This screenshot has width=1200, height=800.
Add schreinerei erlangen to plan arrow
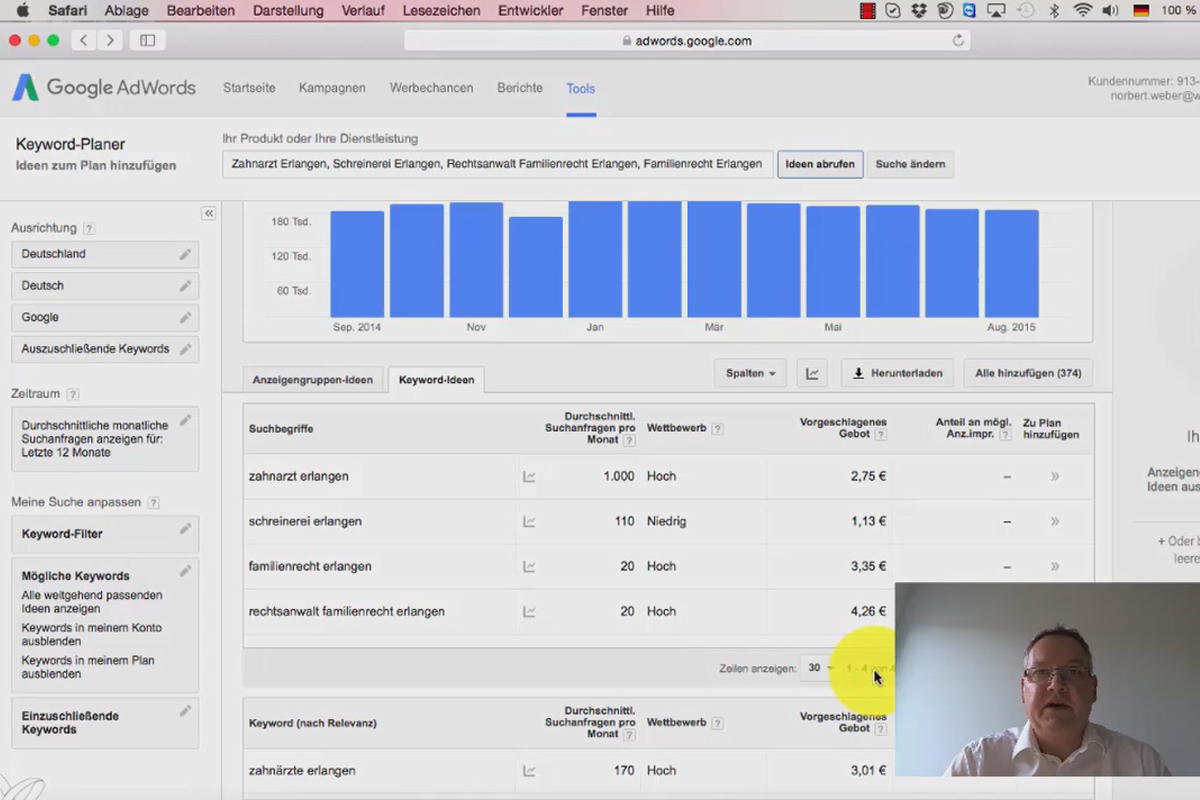[x=1054, y=522]
